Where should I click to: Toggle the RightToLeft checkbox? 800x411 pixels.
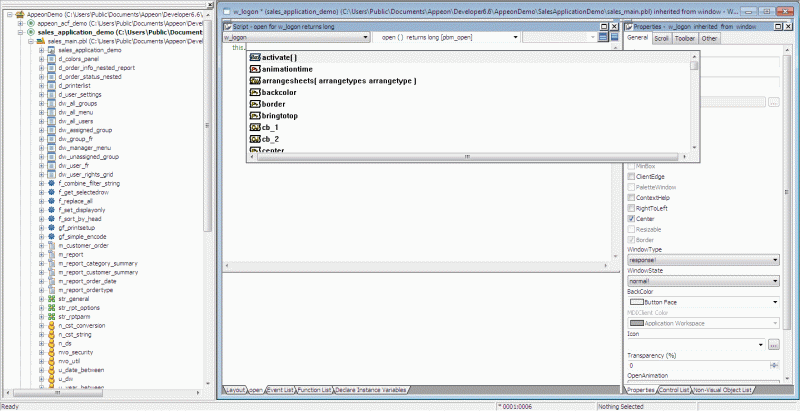tap(631, 208)
